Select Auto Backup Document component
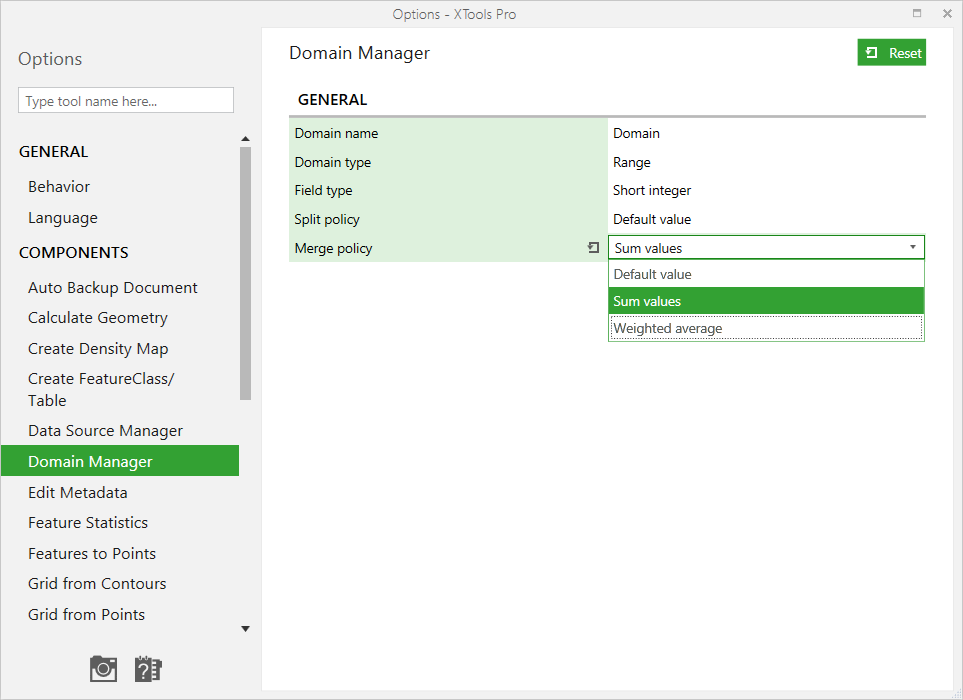 [x=112, y=287]
